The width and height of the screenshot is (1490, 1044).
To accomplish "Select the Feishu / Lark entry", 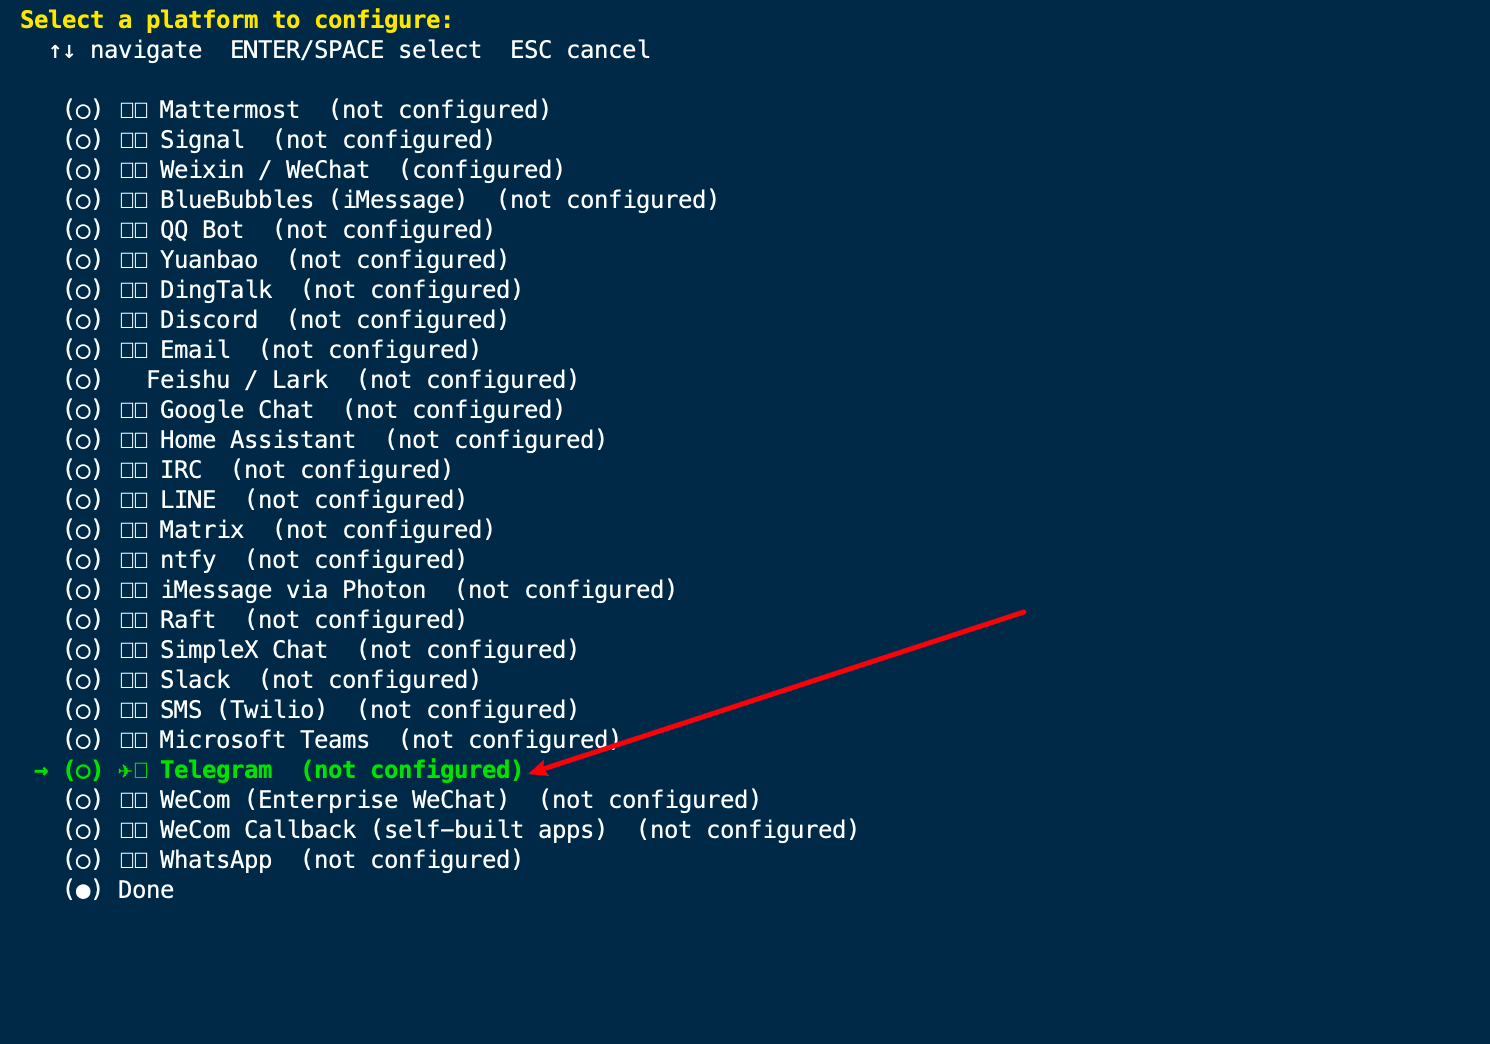I will 322,380.
